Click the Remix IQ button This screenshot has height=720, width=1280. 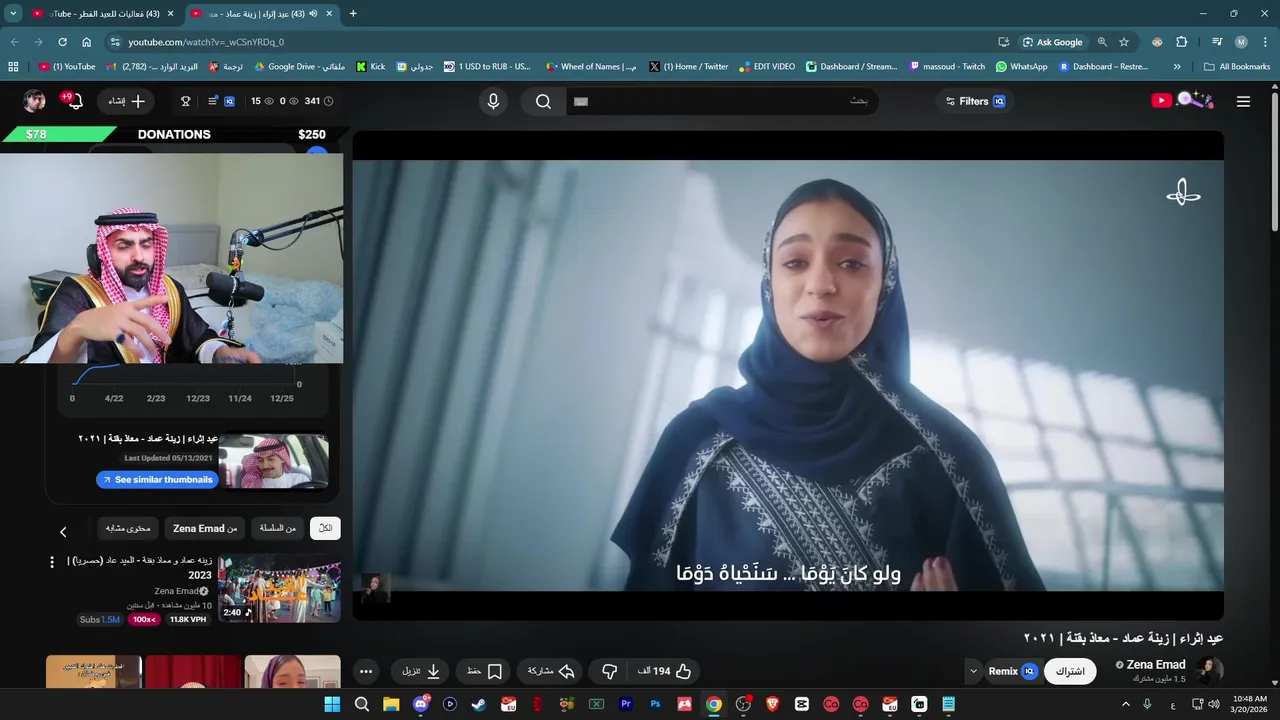[x=1013, y=671]
